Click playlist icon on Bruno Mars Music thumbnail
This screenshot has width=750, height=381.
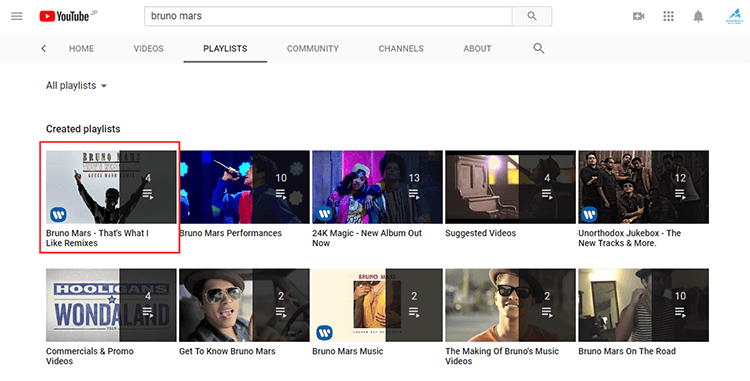point(414,312)
